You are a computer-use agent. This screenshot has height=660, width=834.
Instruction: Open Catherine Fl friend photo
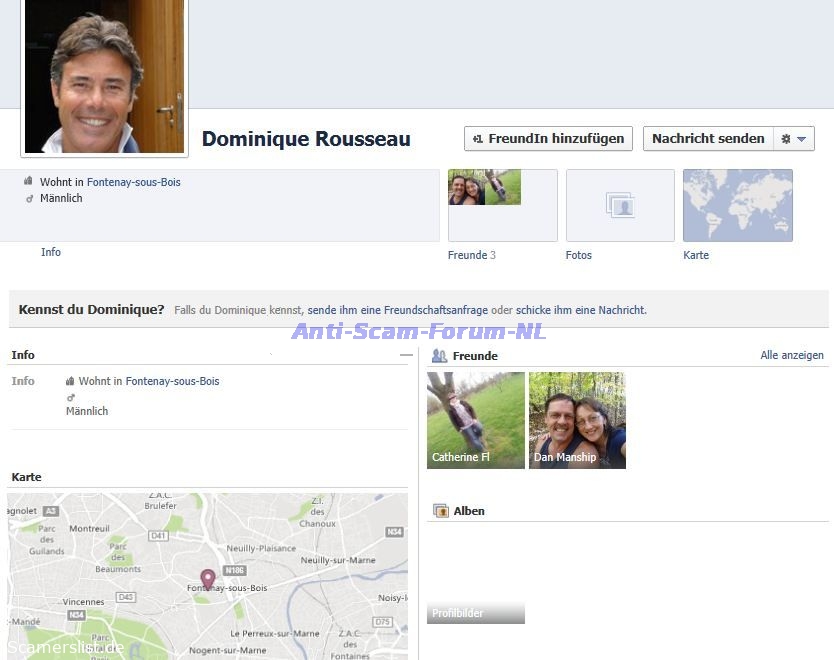coord(475,420)
